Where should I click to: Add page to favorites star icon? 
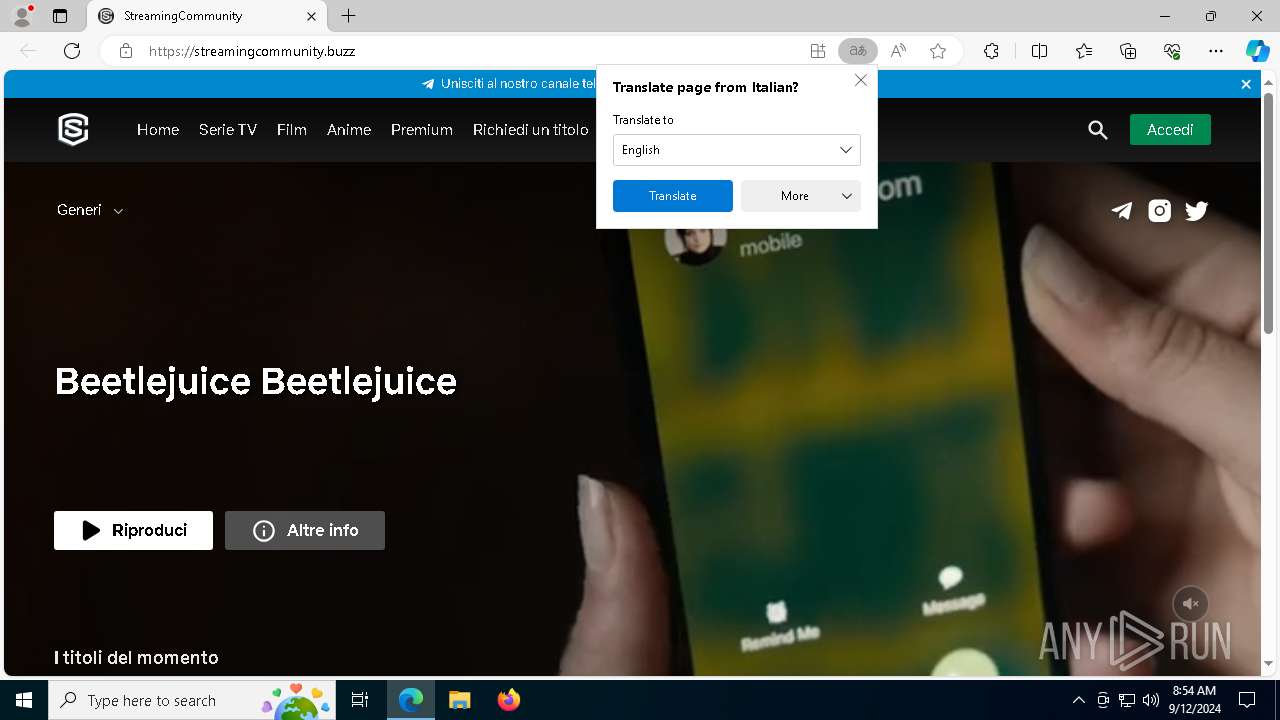pyautogui.click(x=938, y=51)
